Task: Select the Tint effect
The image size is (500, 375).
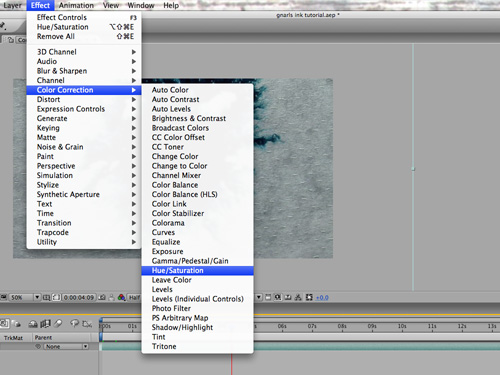Action: [198, 337]
